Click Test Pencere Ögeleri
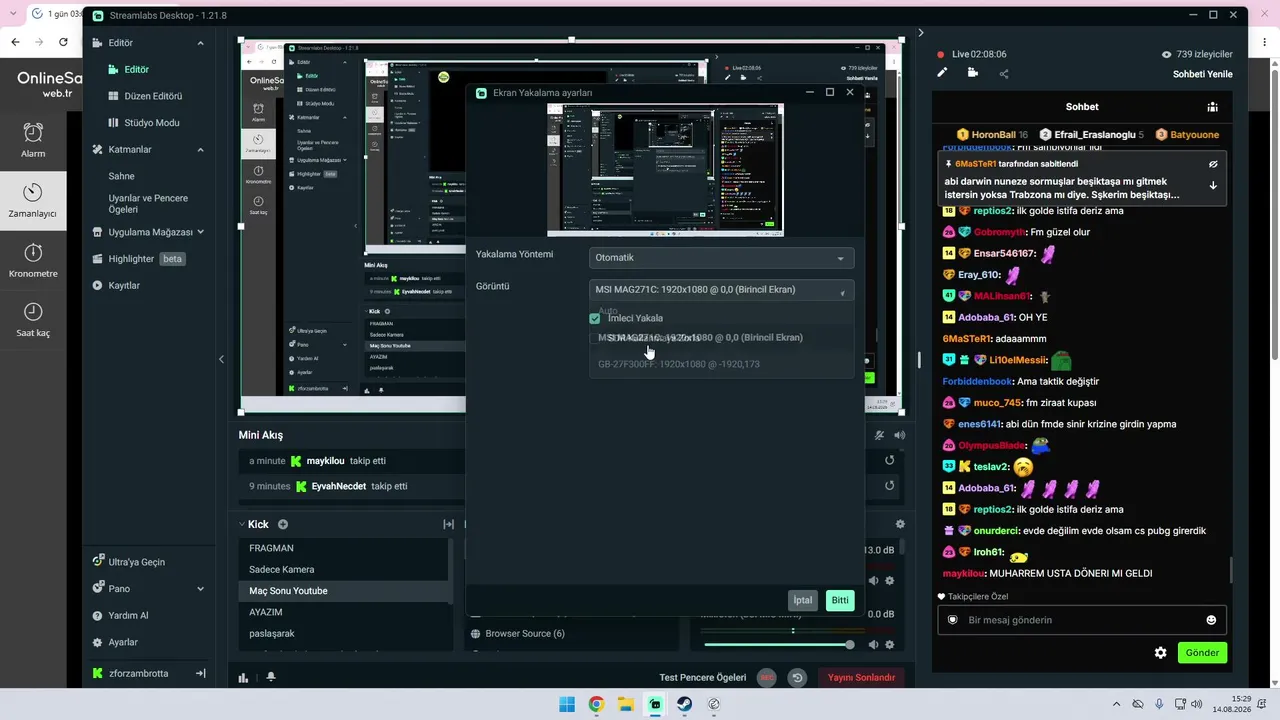Screen dimensions: 1280x720 click(702, 677)
